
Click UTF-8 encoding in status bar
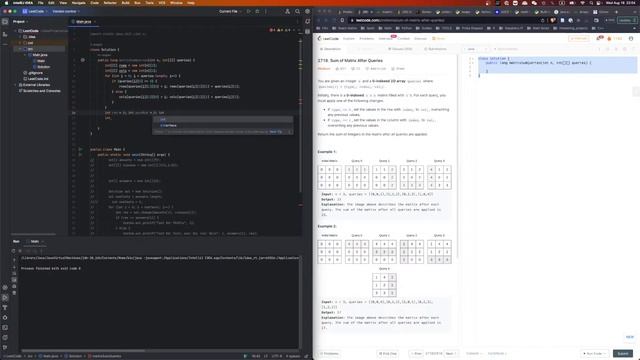coord(277,356)
